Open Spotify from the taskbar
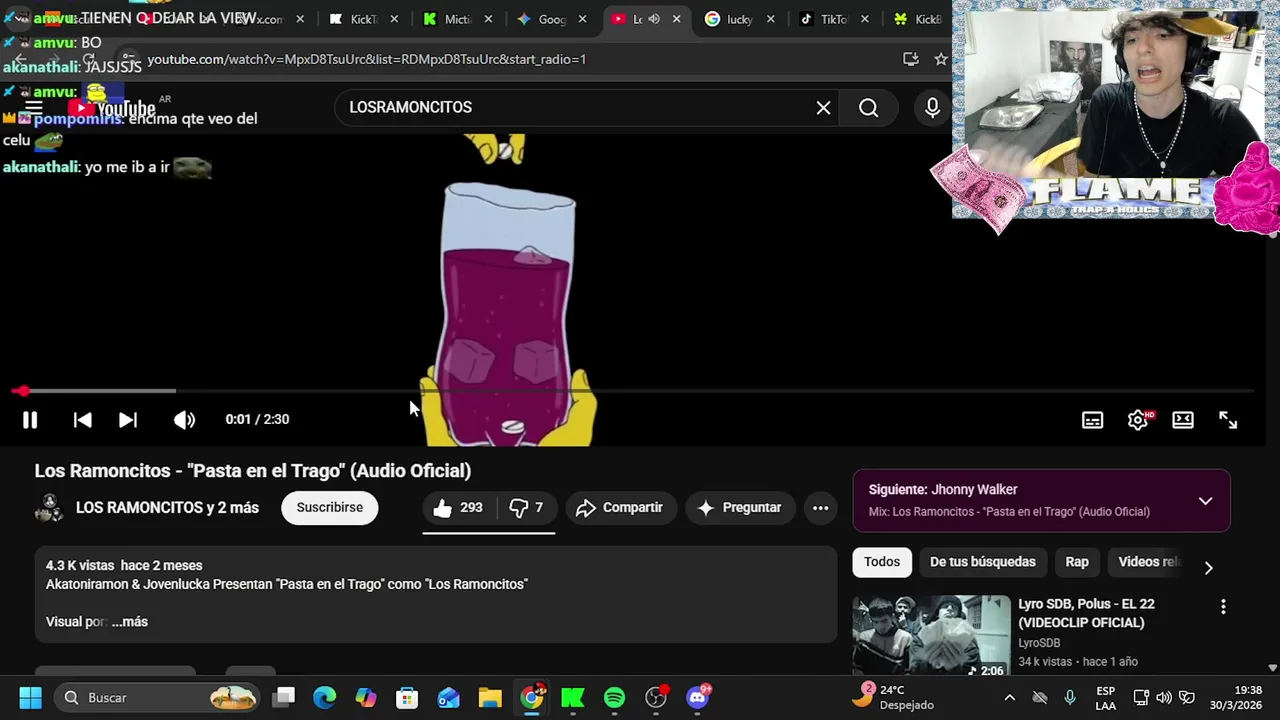 tap(614, 698)
